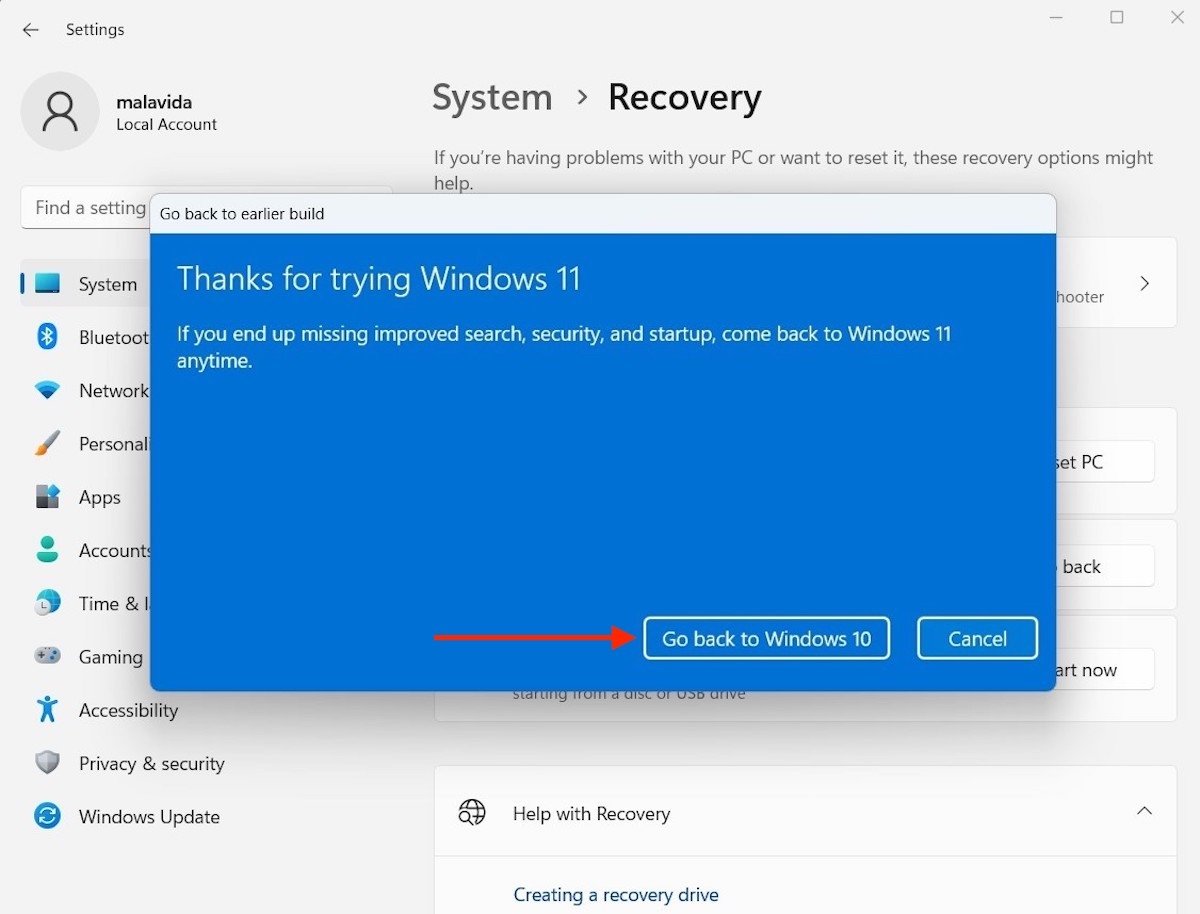
Task: Select the Windows Update sync icon
Action: (x=47, y=816)
